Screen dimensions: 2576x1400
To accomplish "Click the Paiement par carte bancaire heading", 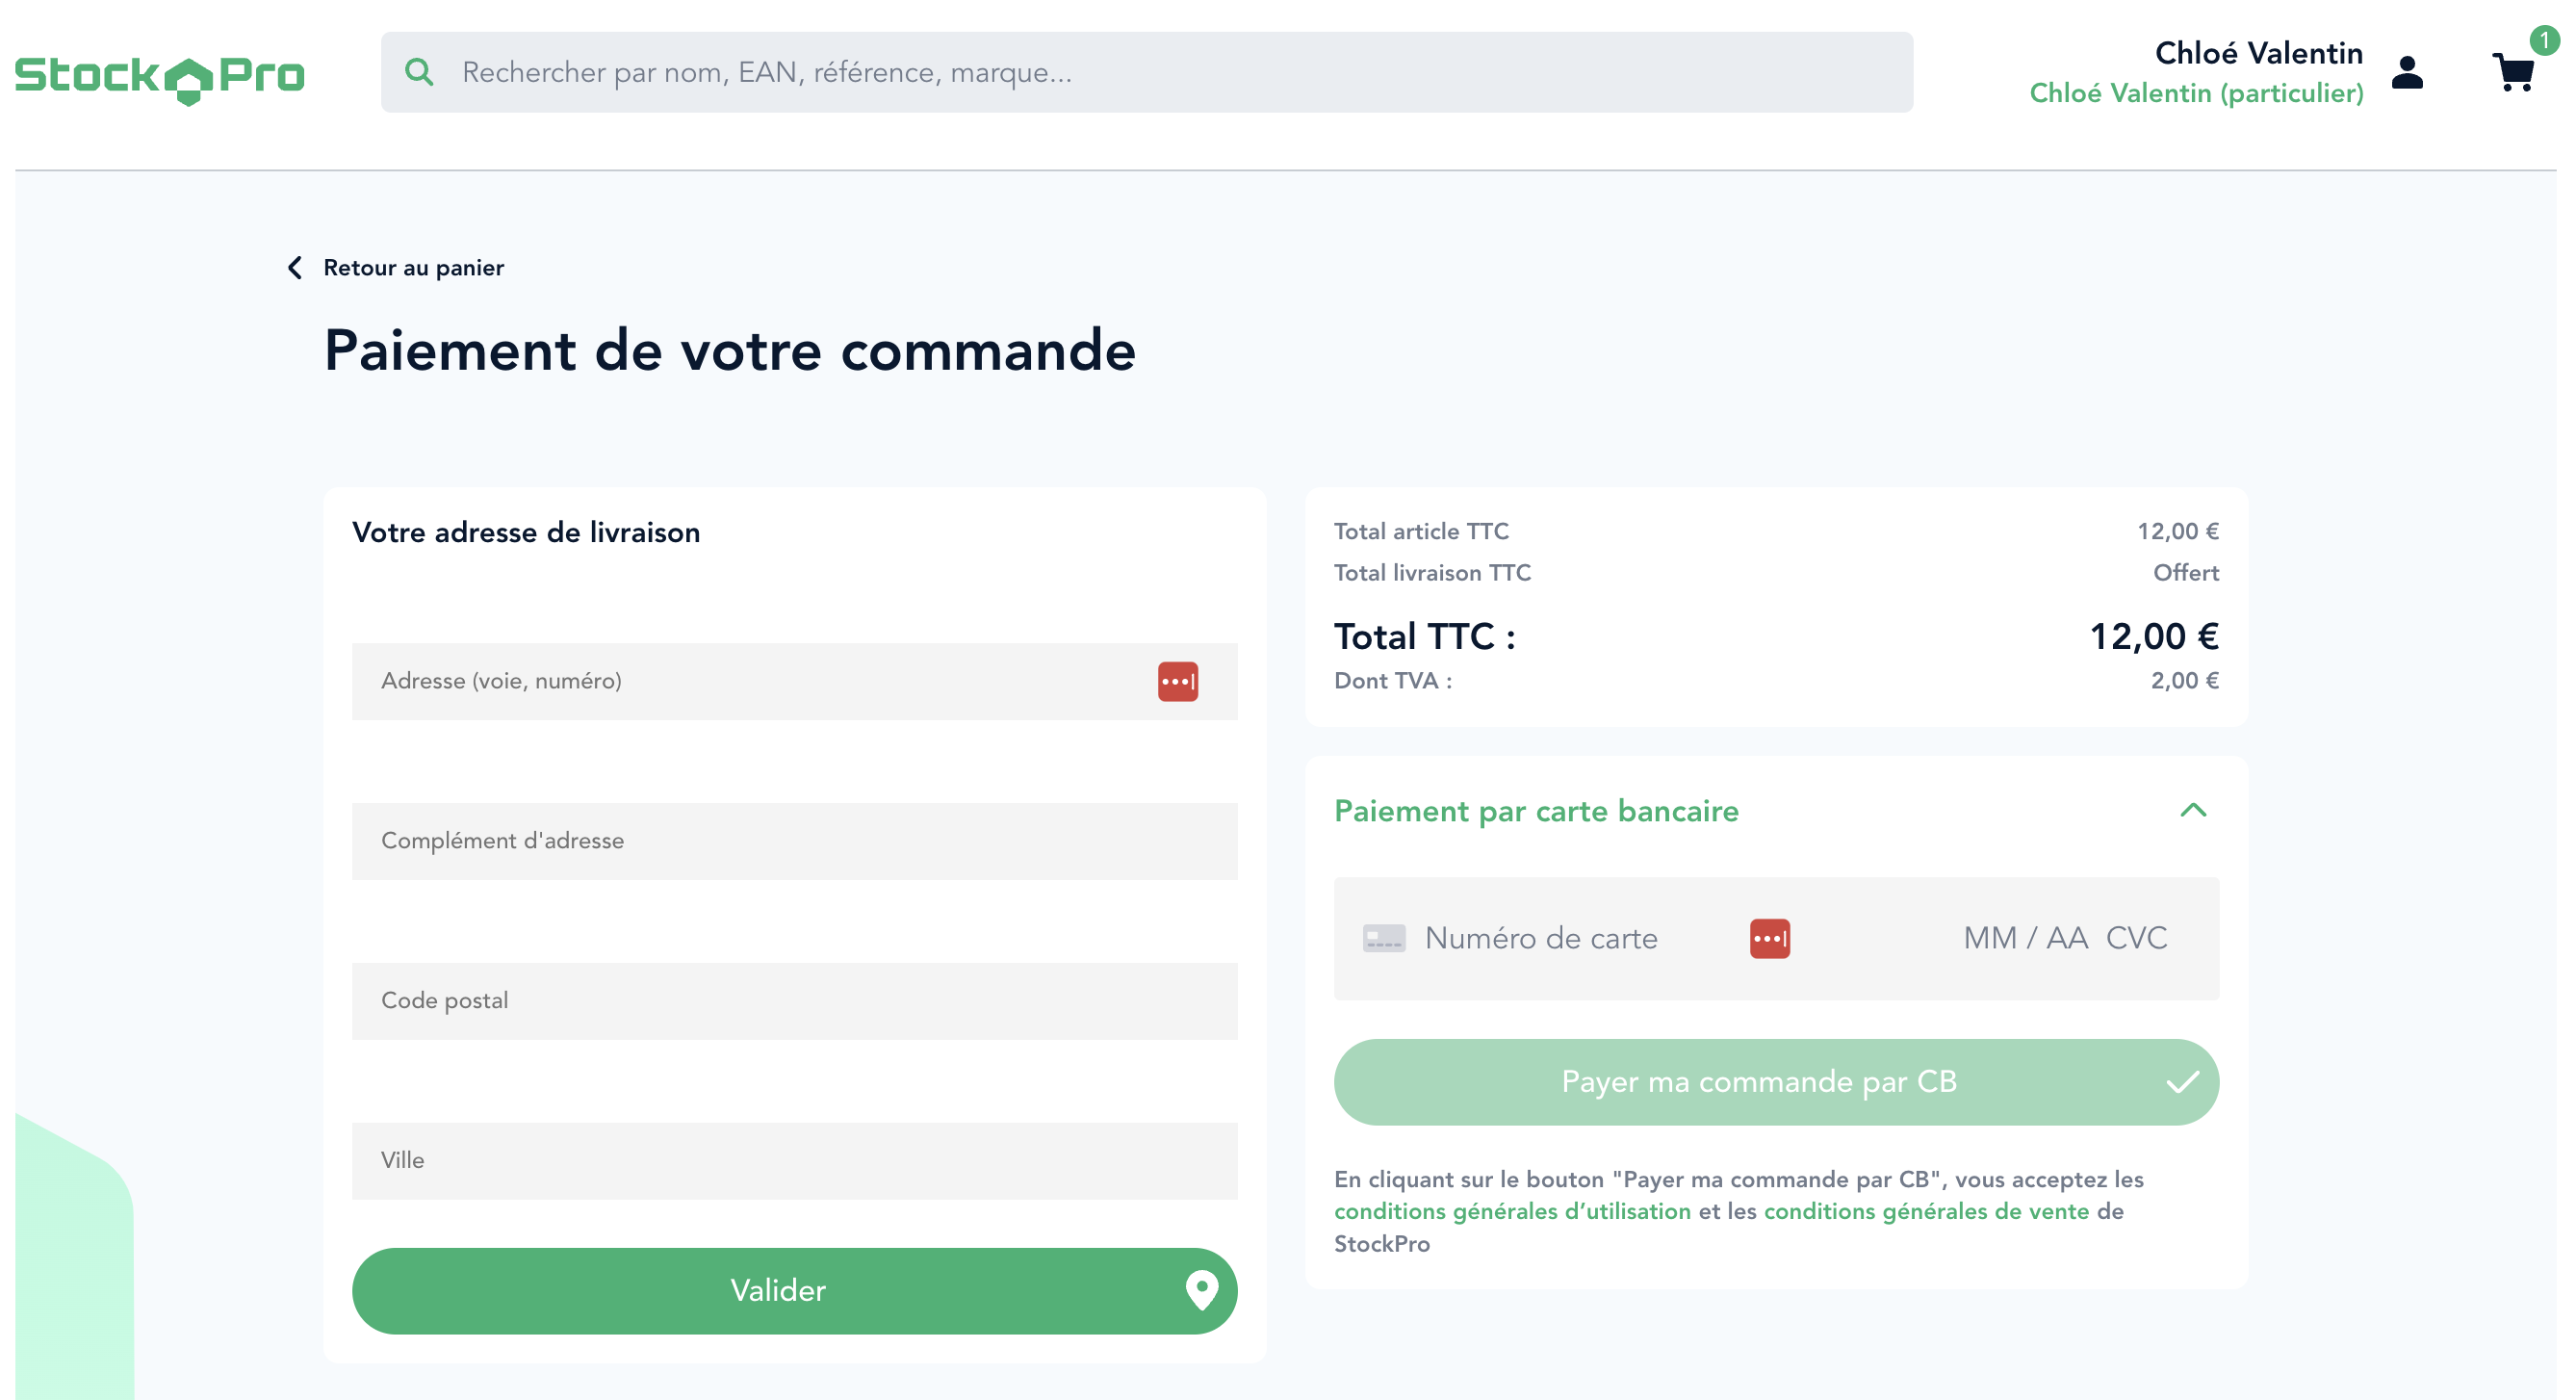I will tap(1536, 810).
